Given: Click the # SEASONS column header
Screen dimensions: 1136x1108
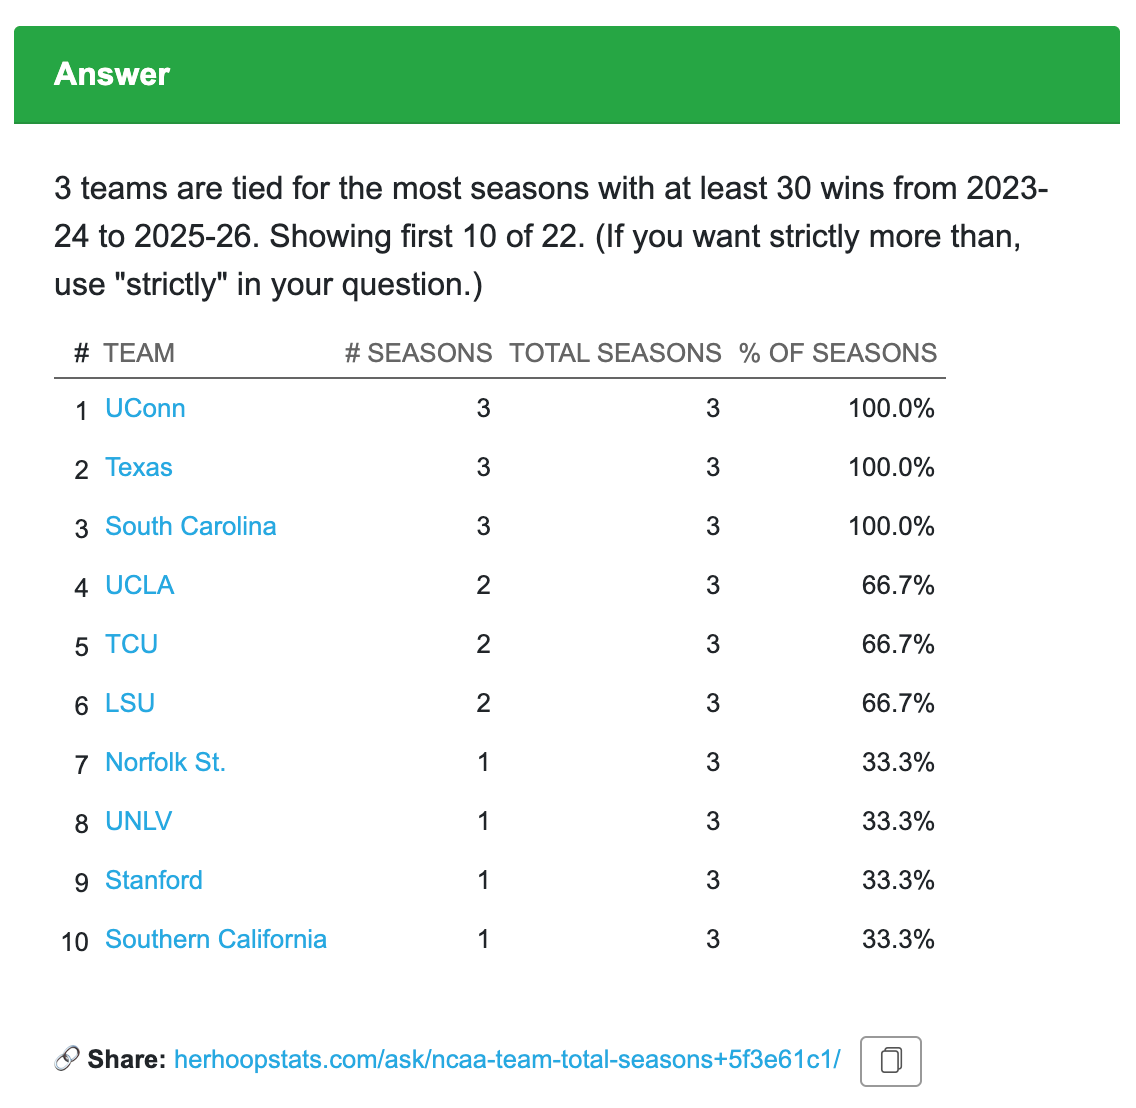Looking at the screenshot, I should [x=419, y=353].
